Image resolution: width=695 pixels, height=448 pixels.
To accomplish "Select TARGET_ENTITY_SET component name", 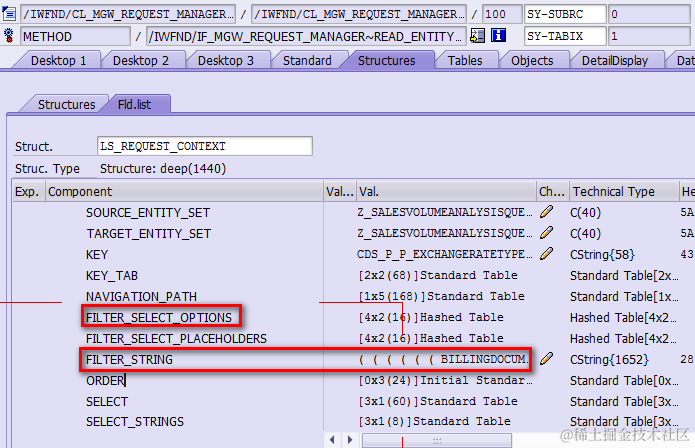I will (x=148, y=234).
